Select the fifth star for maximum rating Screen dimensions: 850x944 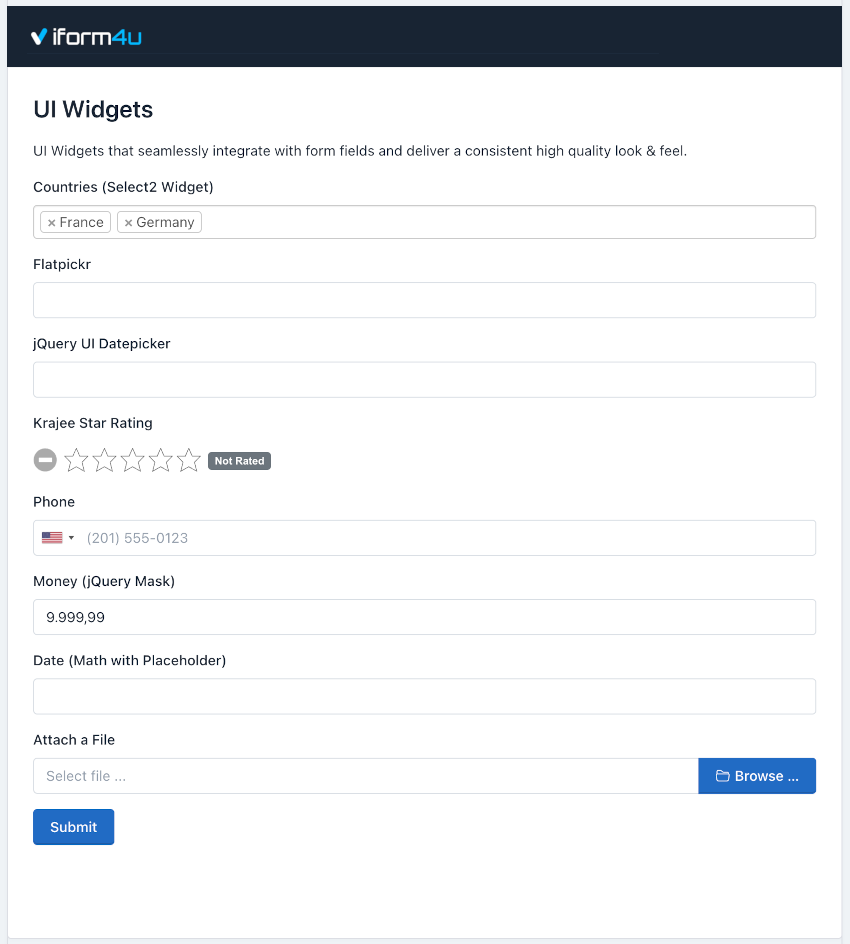point(188,460)
